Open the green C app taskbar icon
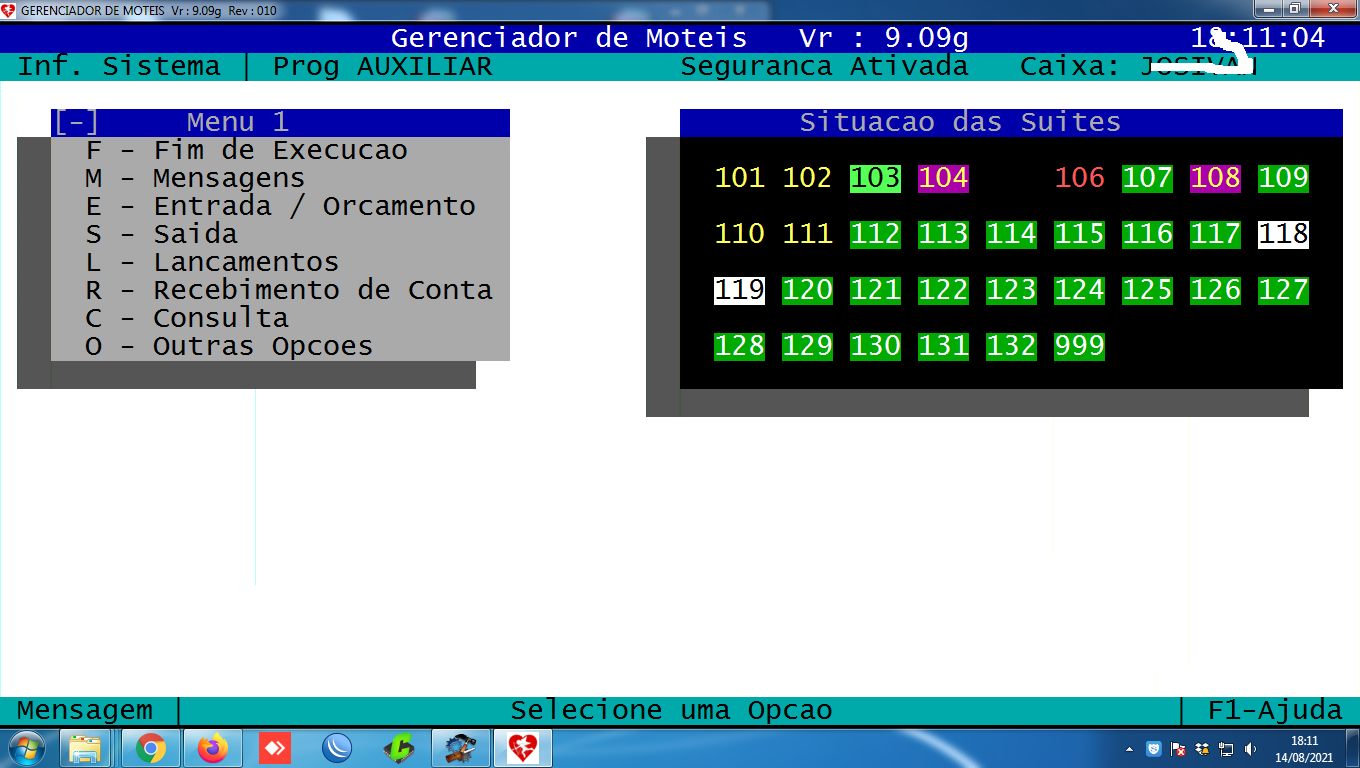The image size is (1360, 768). tap(399, 748)
